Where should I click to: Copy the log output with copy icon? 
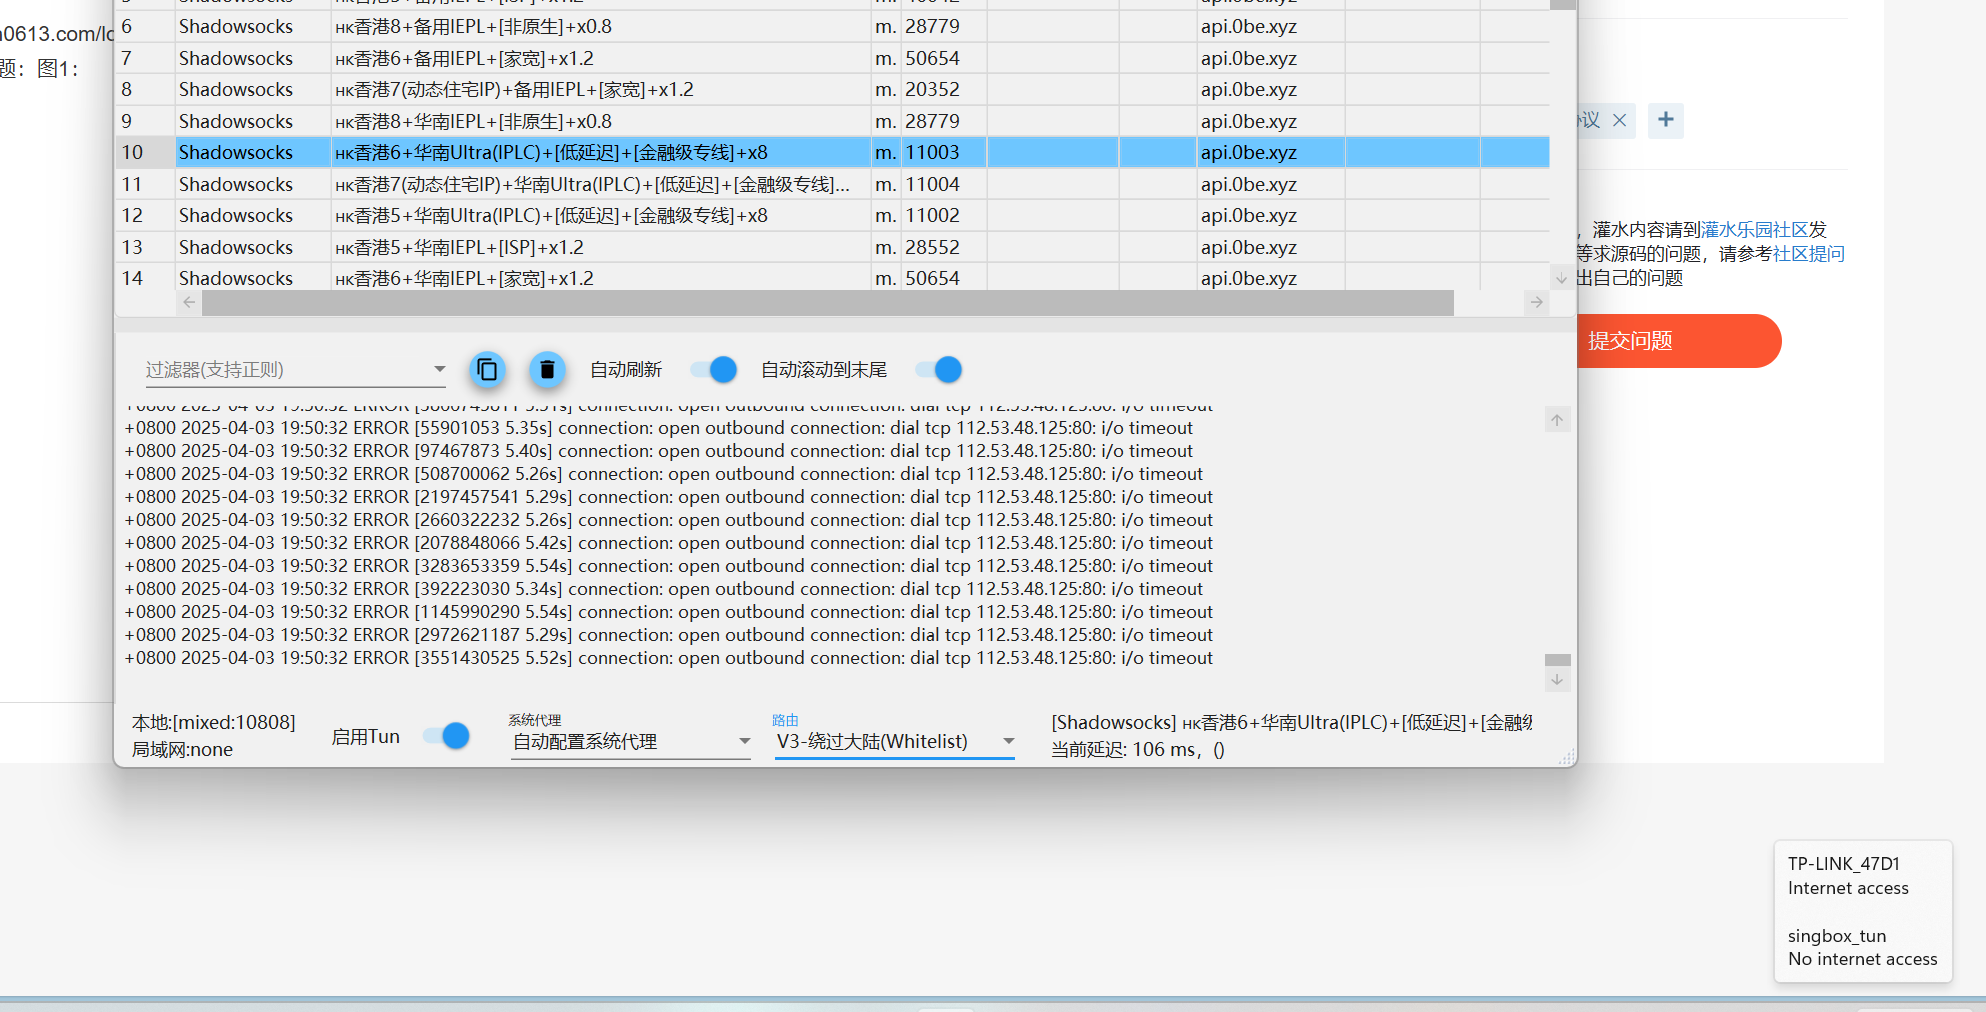pyautogui.click(x=487, y=370)
